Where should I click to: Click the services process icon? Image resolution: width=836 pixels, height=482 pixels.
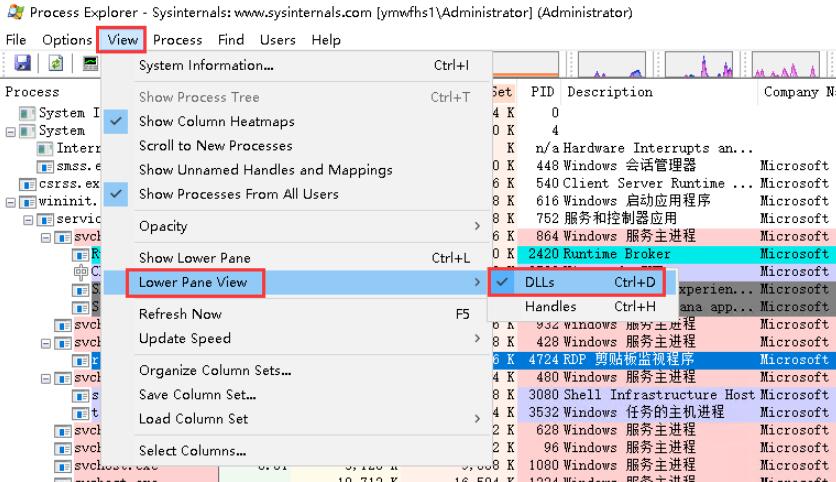point(45,220)
